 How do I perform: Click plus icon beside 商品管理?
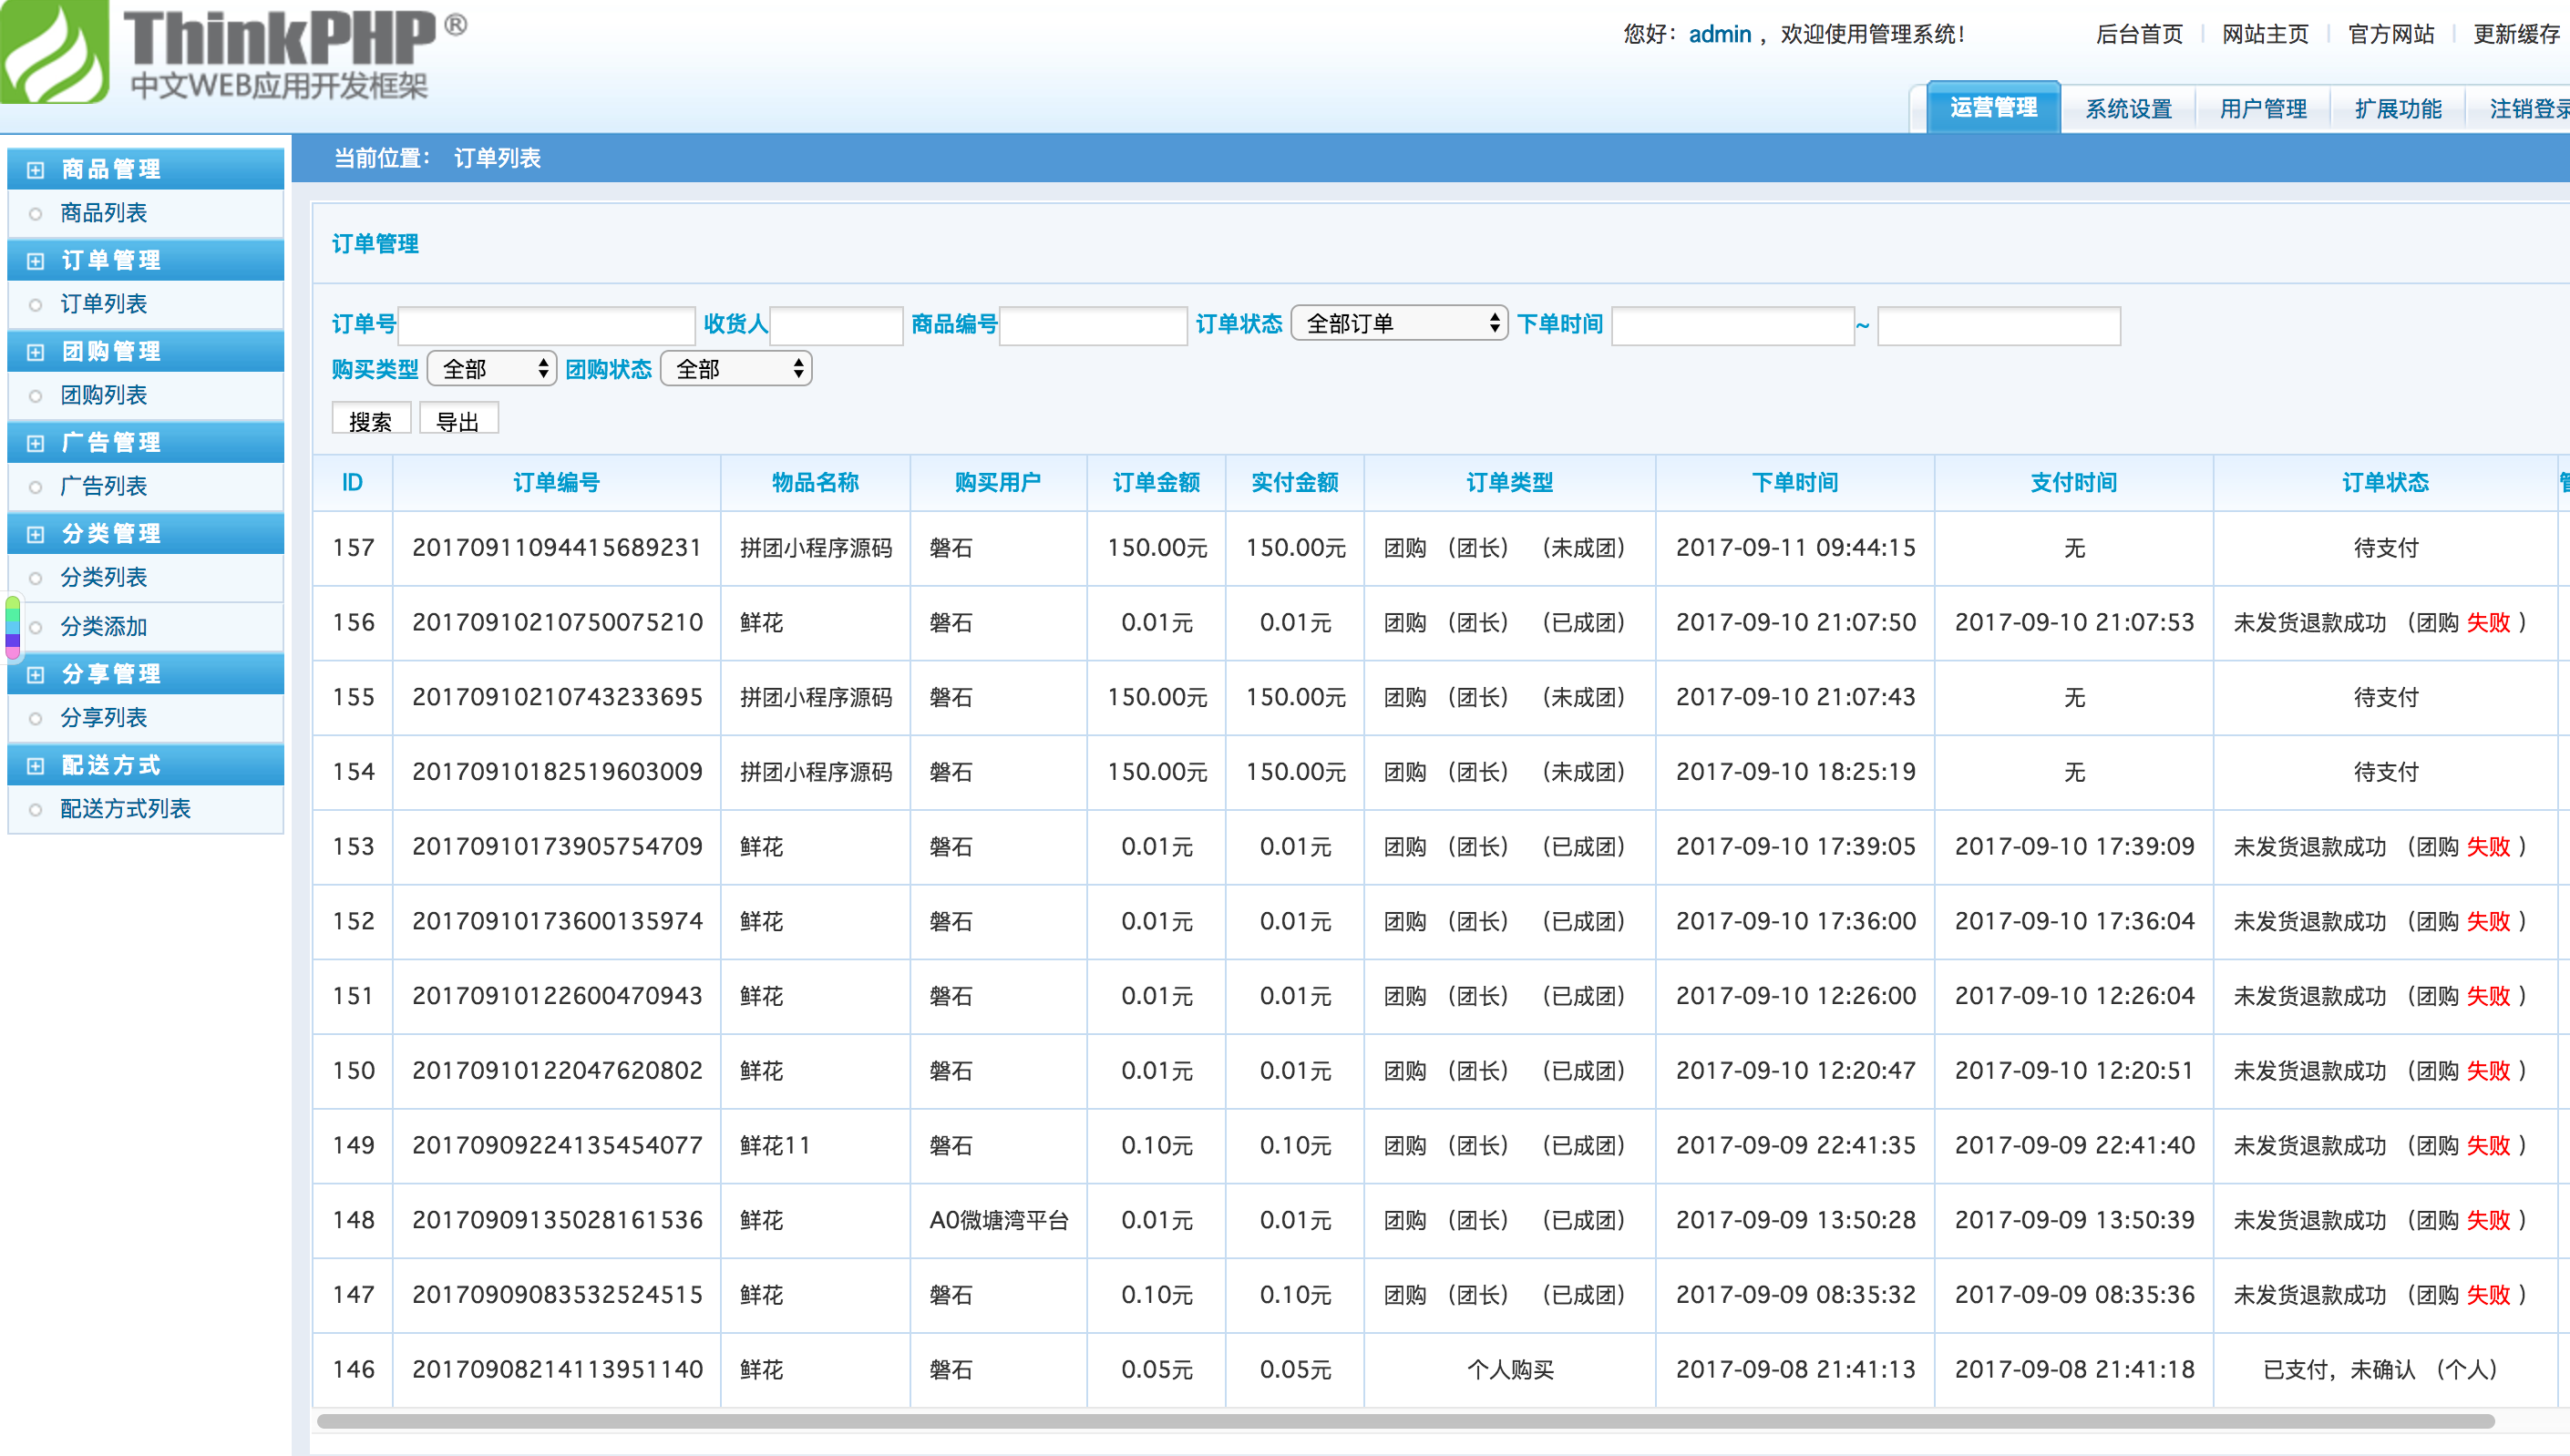point(36,170)
